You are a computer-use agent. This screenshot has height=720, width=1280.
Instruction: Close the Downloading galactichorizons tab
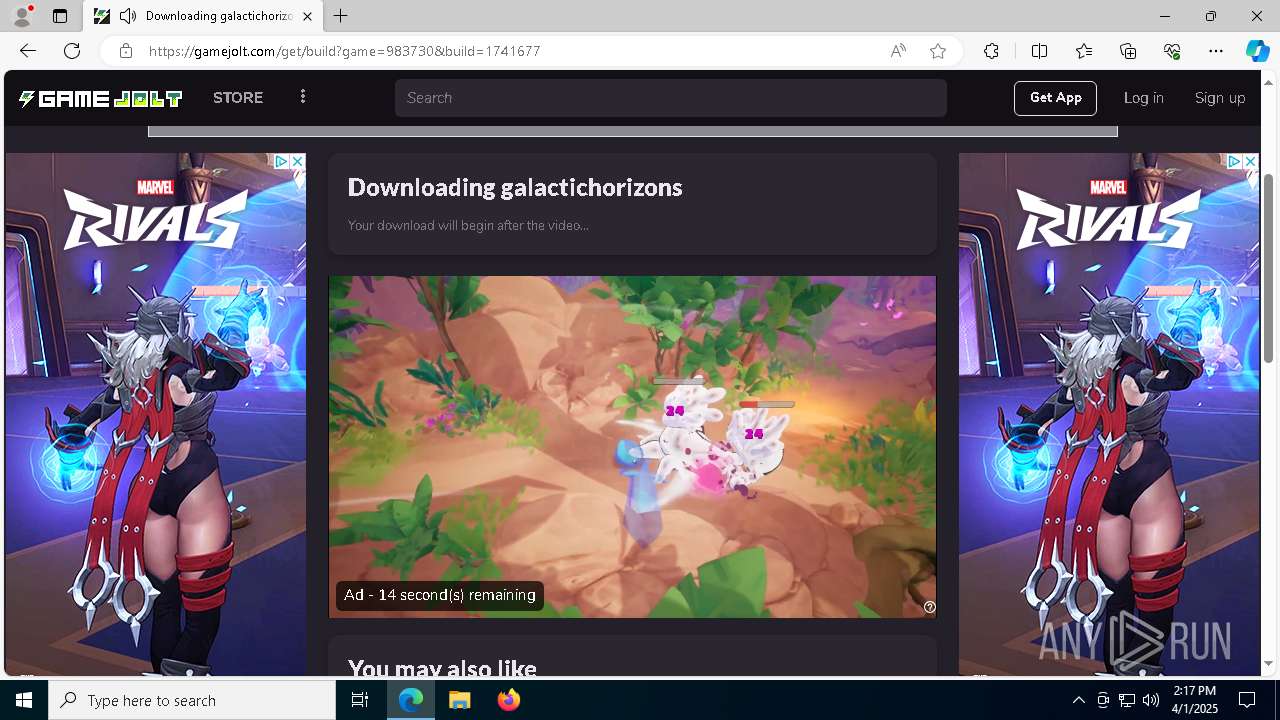(307, 16)
